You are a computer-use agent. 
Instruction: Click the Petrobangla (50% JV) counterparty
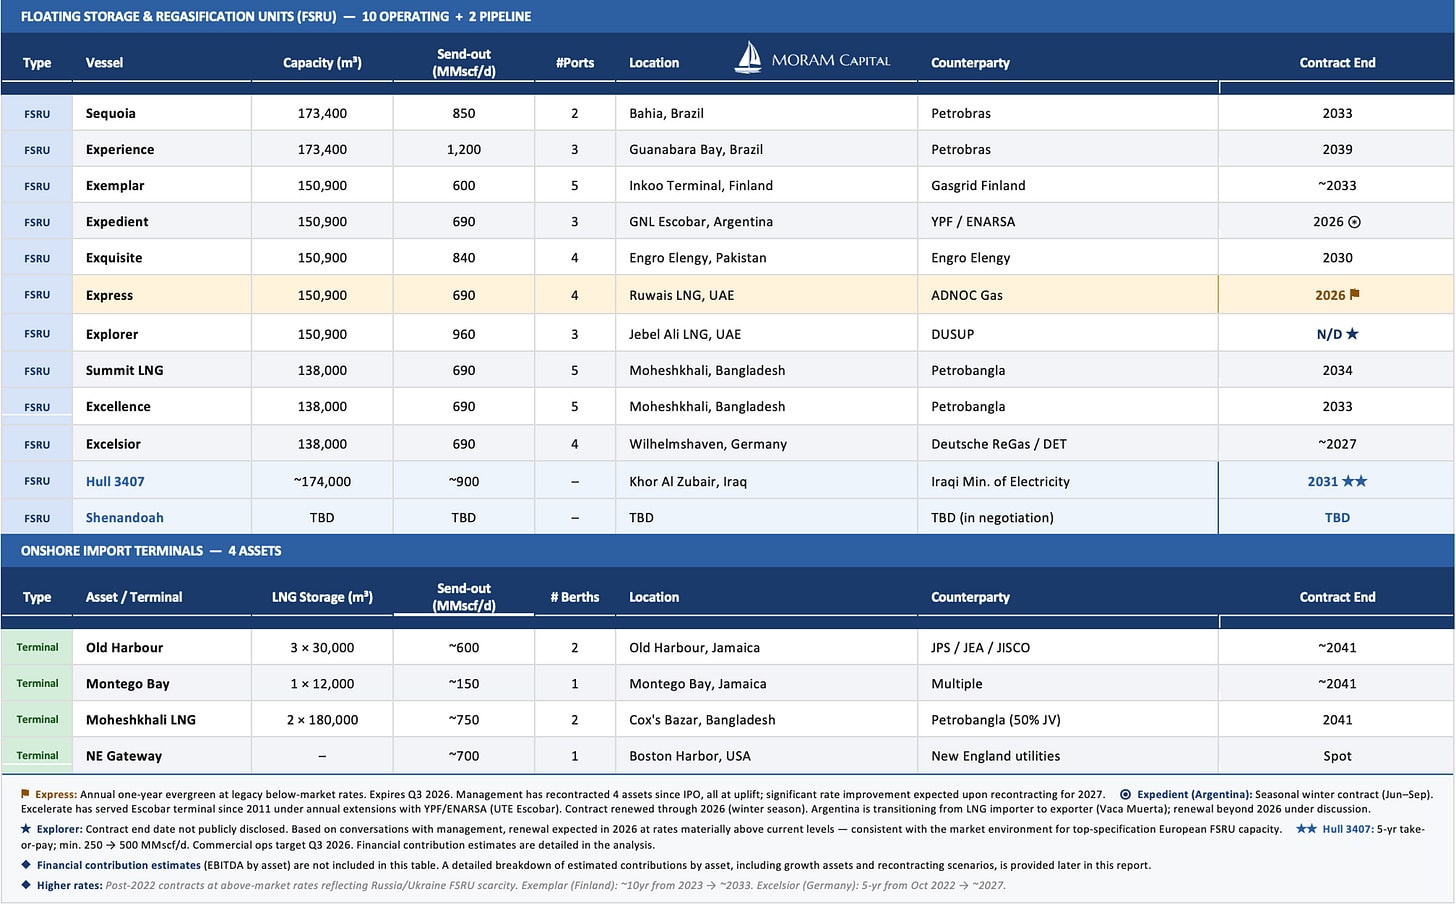coord(996,719)
